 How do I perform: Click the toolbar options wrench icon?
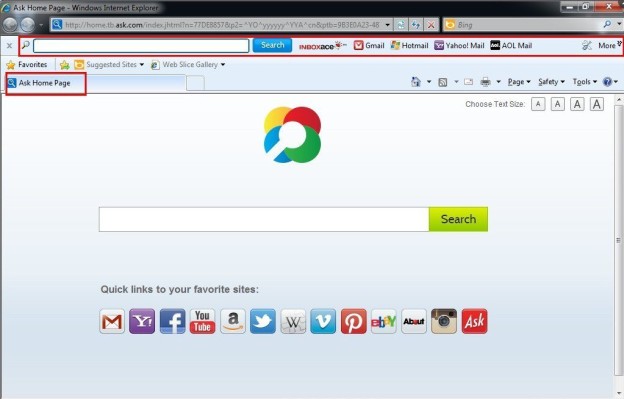click(587, 46)
